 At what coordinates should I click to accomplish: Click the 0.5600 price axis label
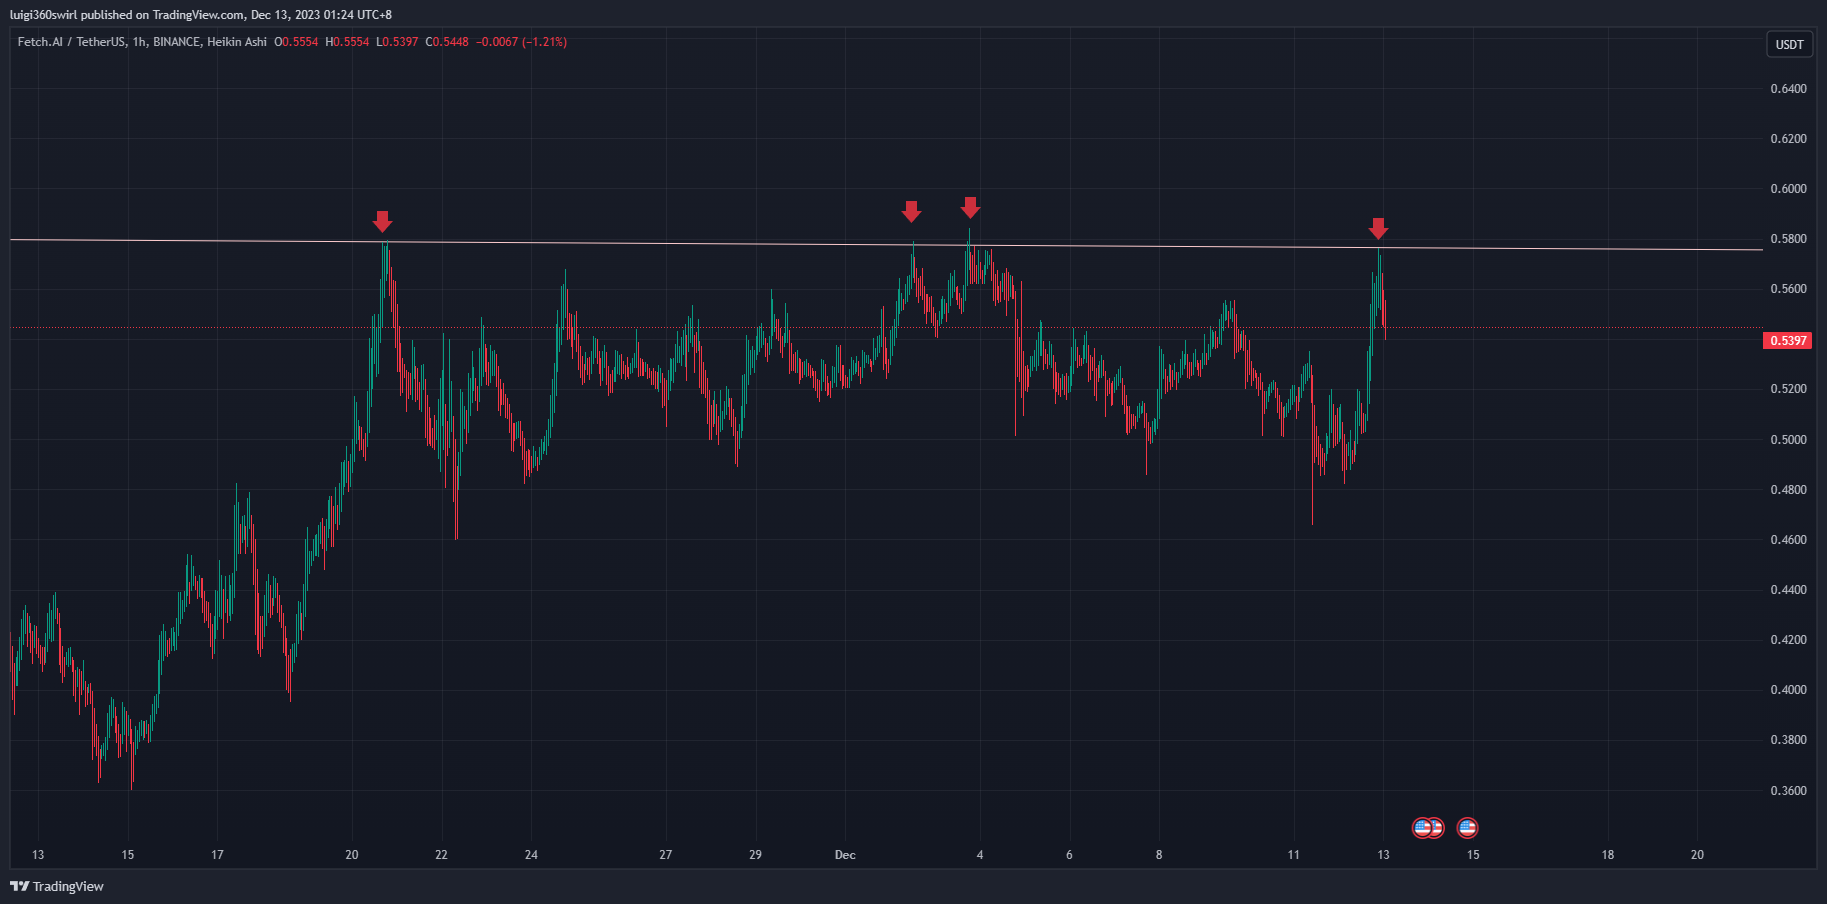(1788, 289)
